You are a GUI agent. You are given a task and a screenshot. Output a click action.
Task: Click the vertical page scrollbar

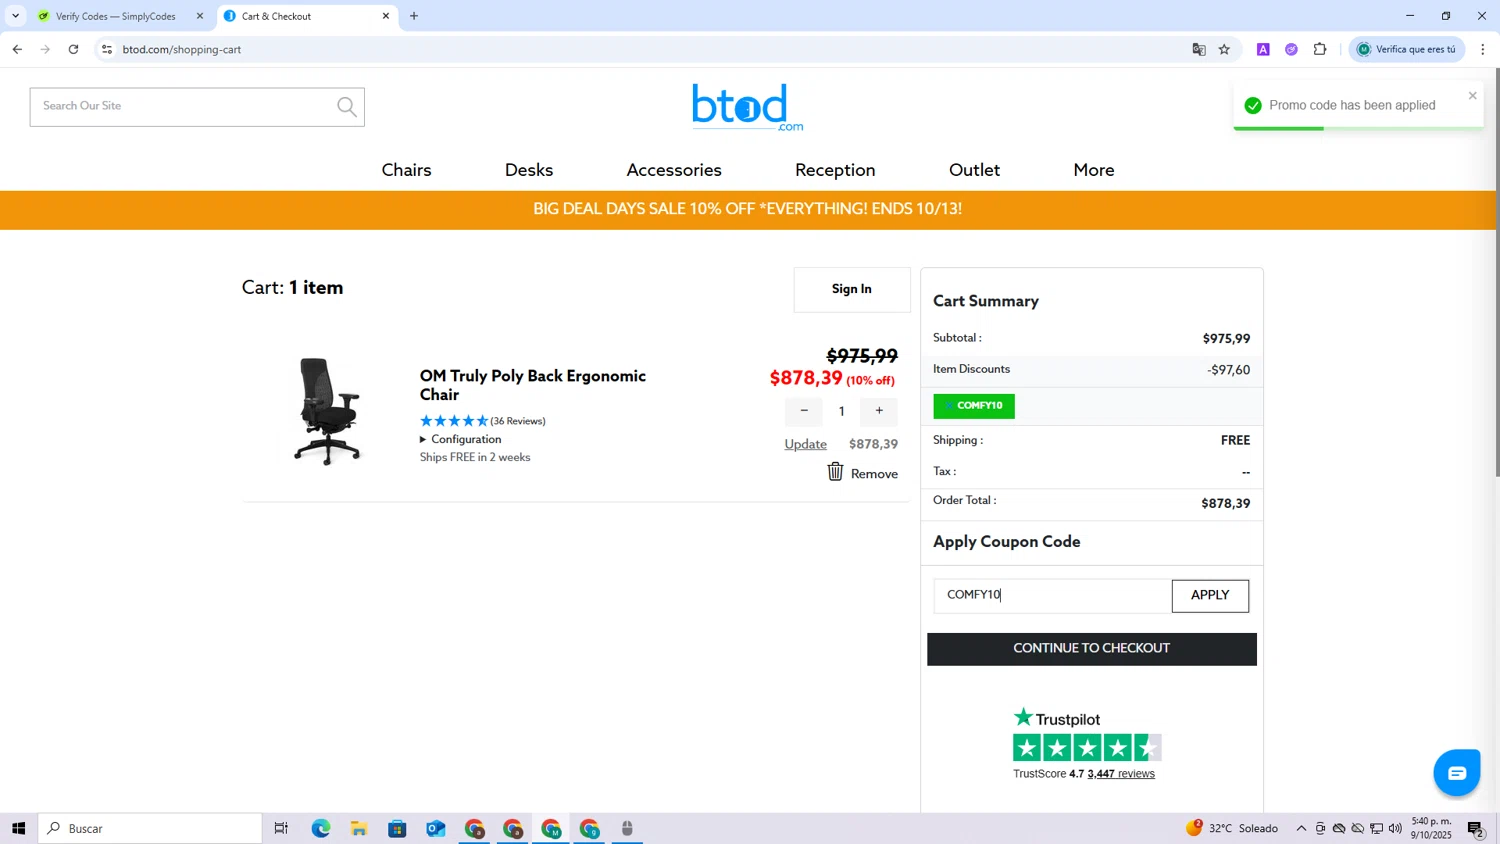click(x=1496, y=272)
